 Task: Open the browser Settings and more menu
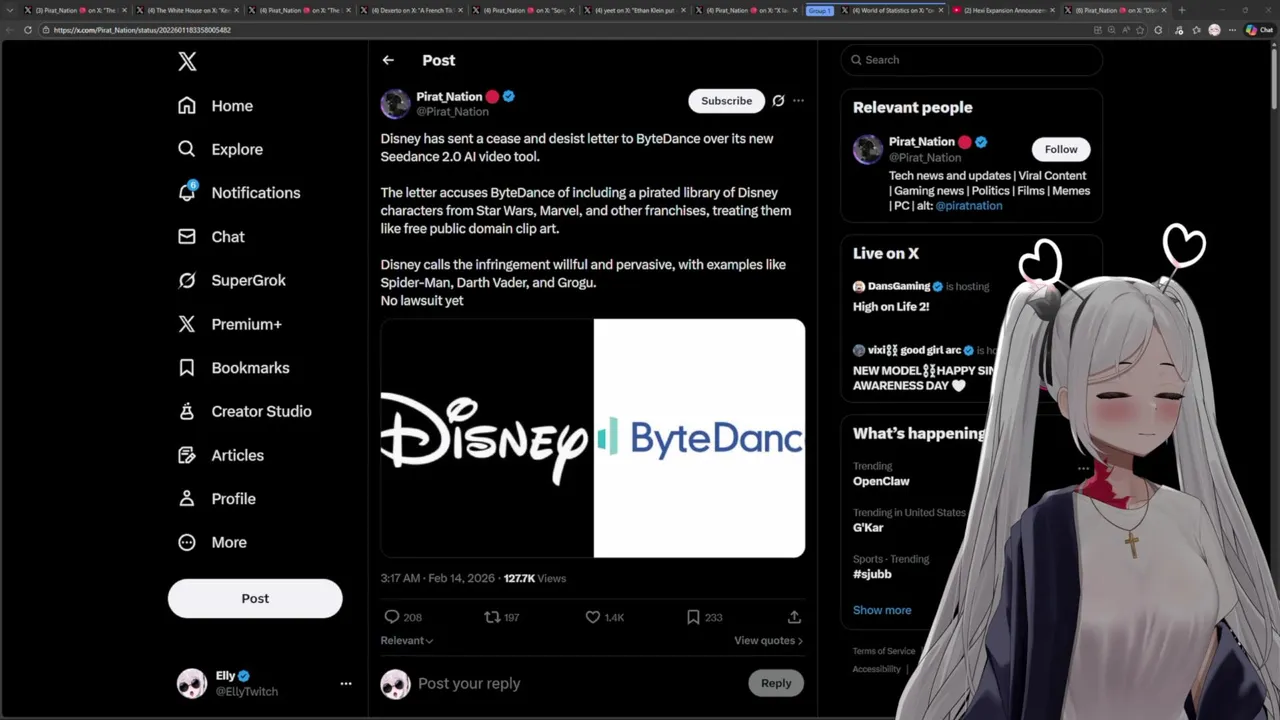point(1231,30)
